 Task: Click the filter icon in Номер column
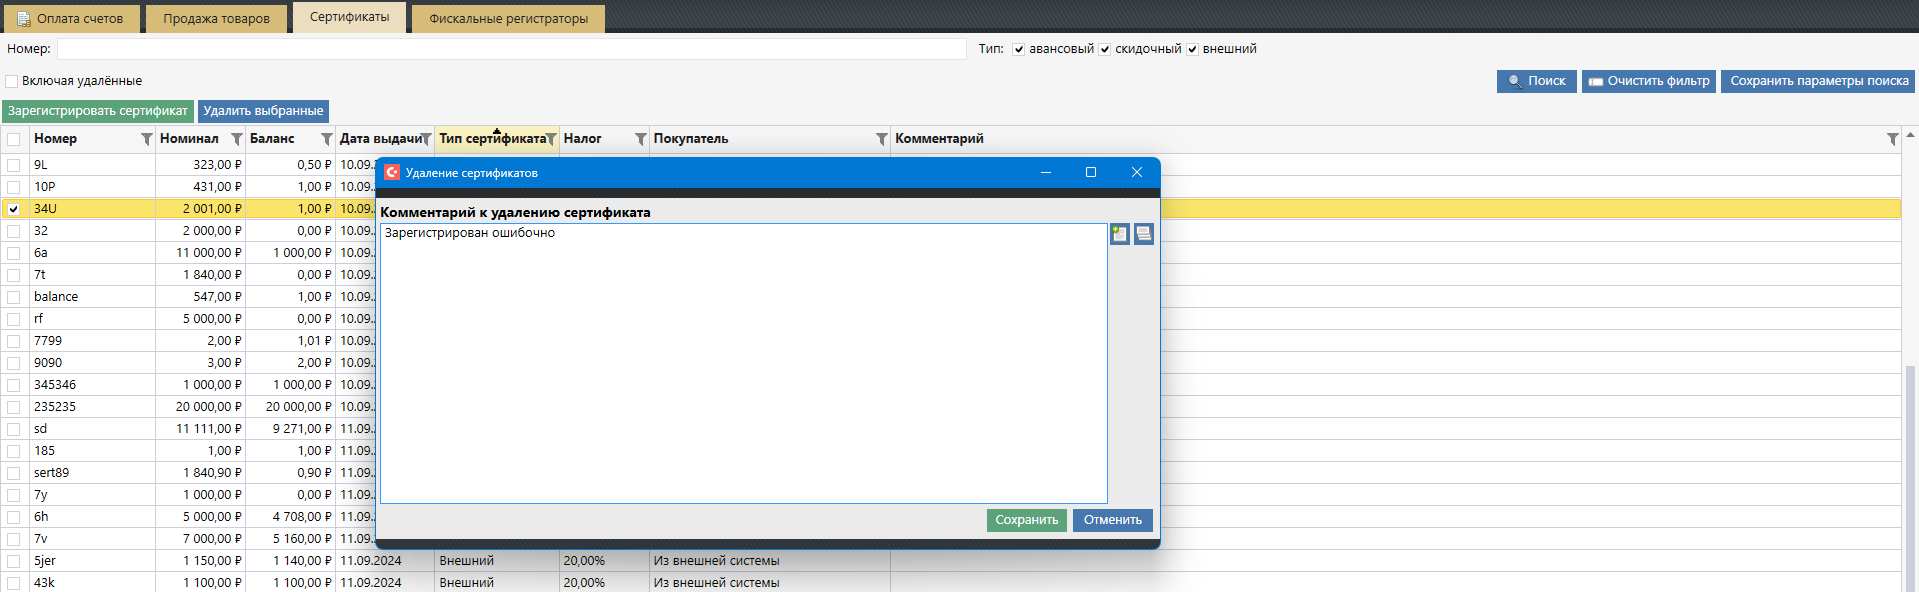click(x=147, y=139)
